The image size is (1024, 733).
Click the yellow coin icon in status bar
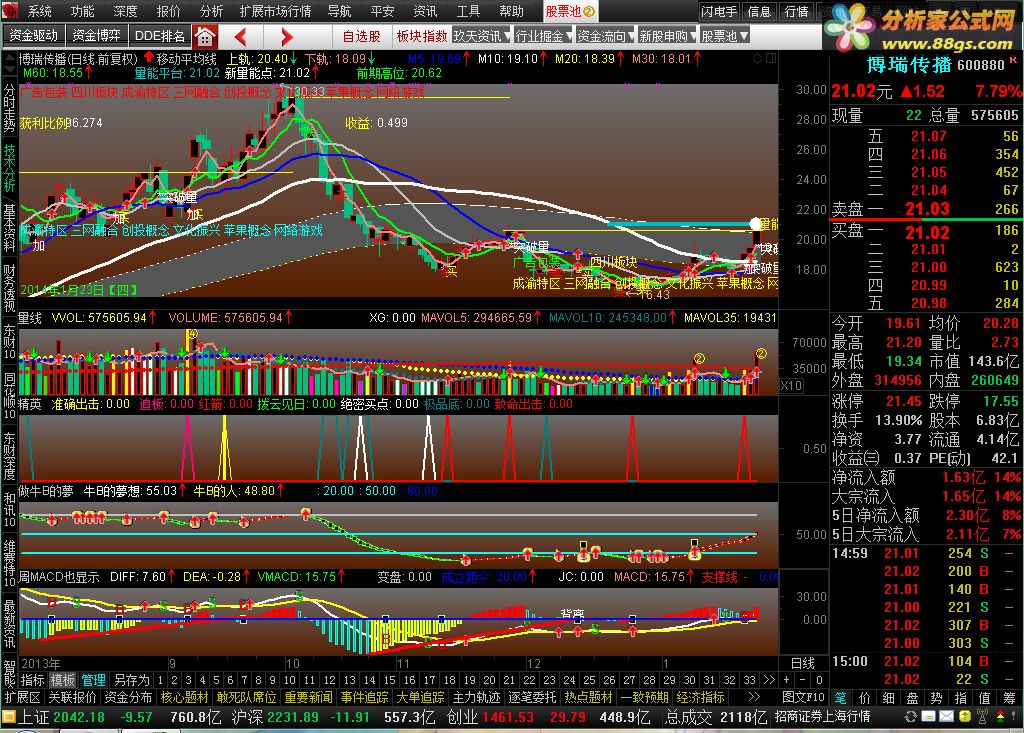coord(965,717)
